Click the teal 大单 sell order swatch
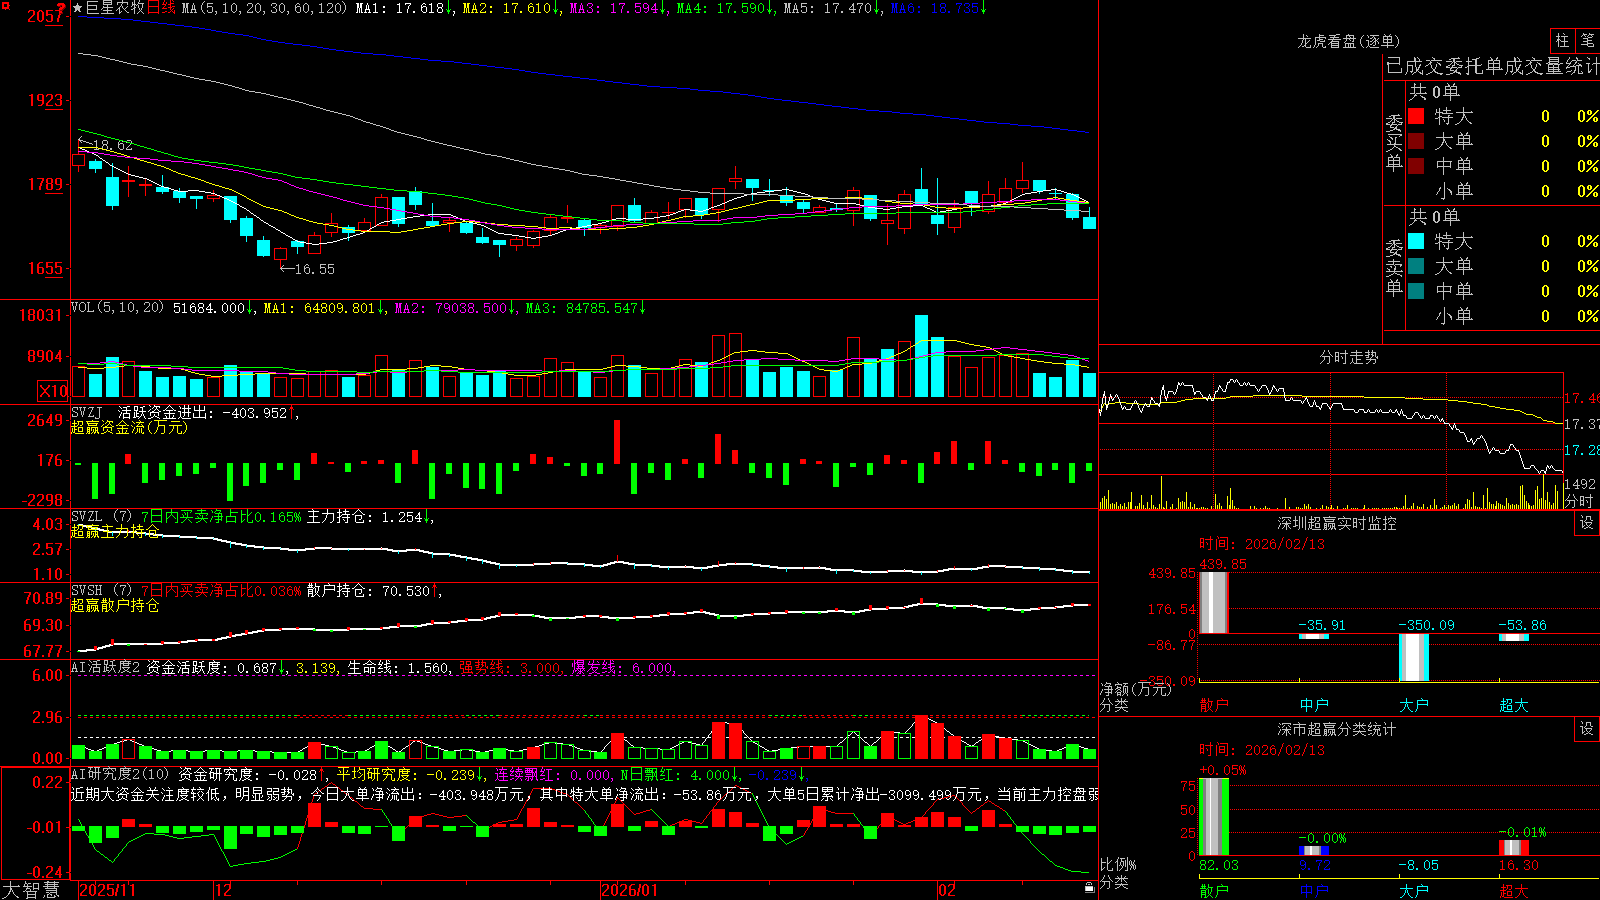Screen dimensions: 1600x900 click(1416, 266)
